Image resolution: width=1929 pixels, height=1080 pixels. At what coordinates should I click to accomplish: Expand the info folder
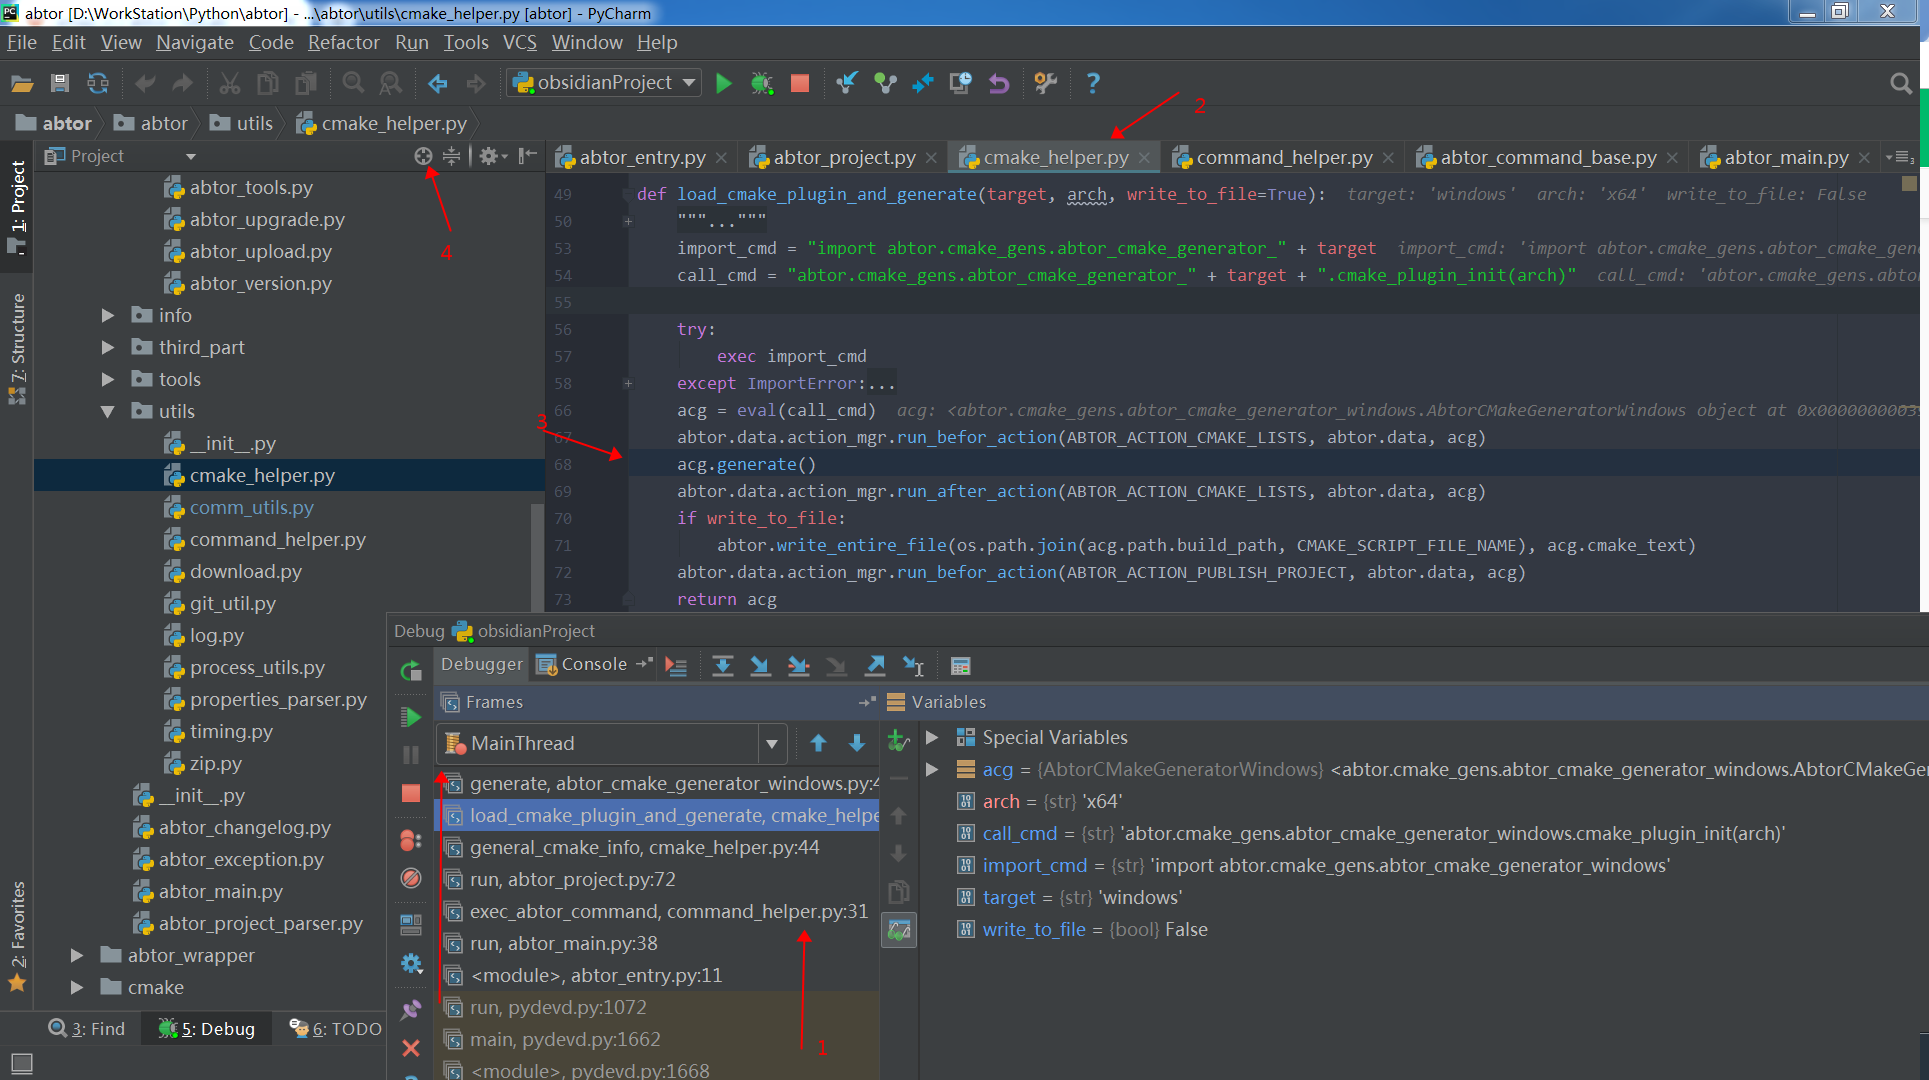[x=107, y=316]
